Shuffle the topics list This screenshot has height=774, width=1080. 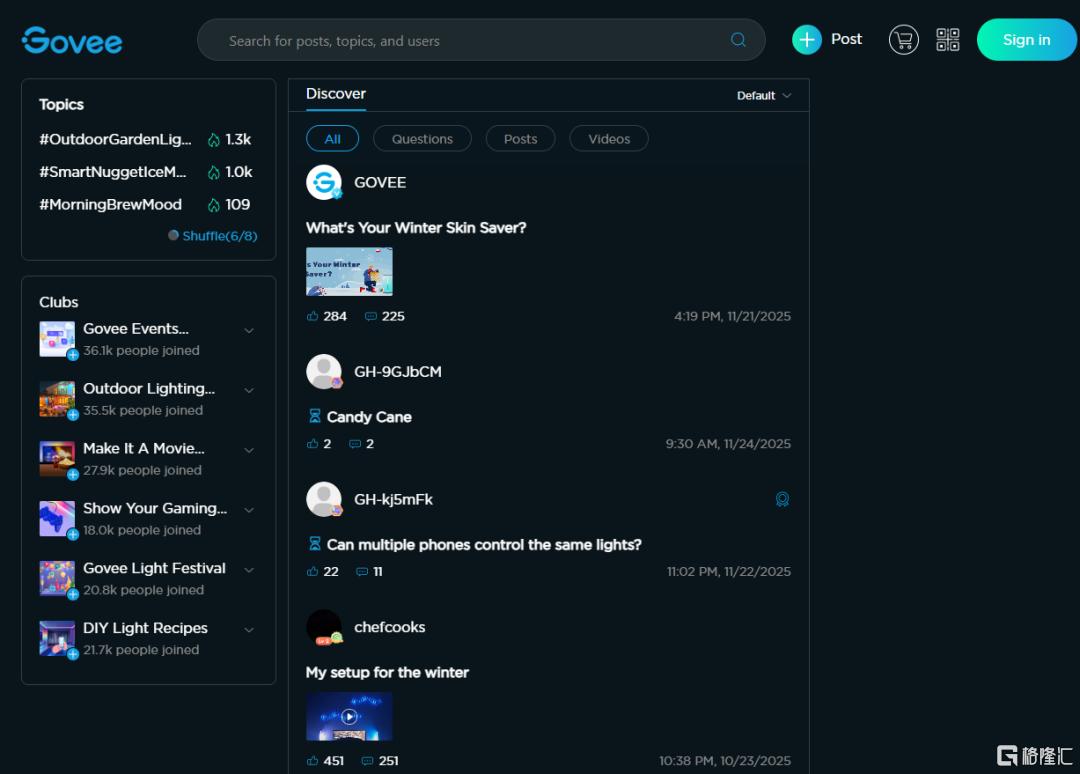point(213,236)
